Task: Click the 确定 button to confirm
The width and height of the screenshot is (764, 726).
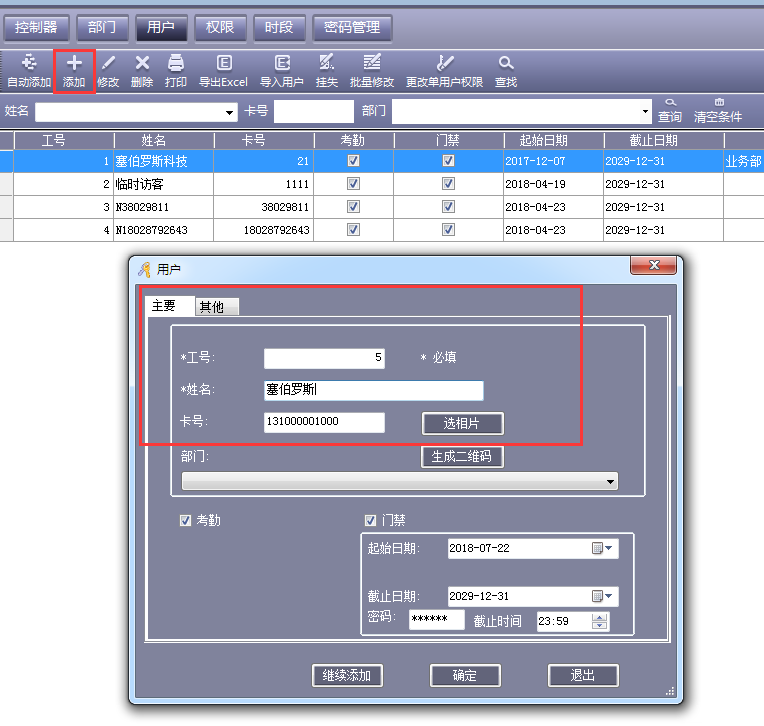Action: 465,676
